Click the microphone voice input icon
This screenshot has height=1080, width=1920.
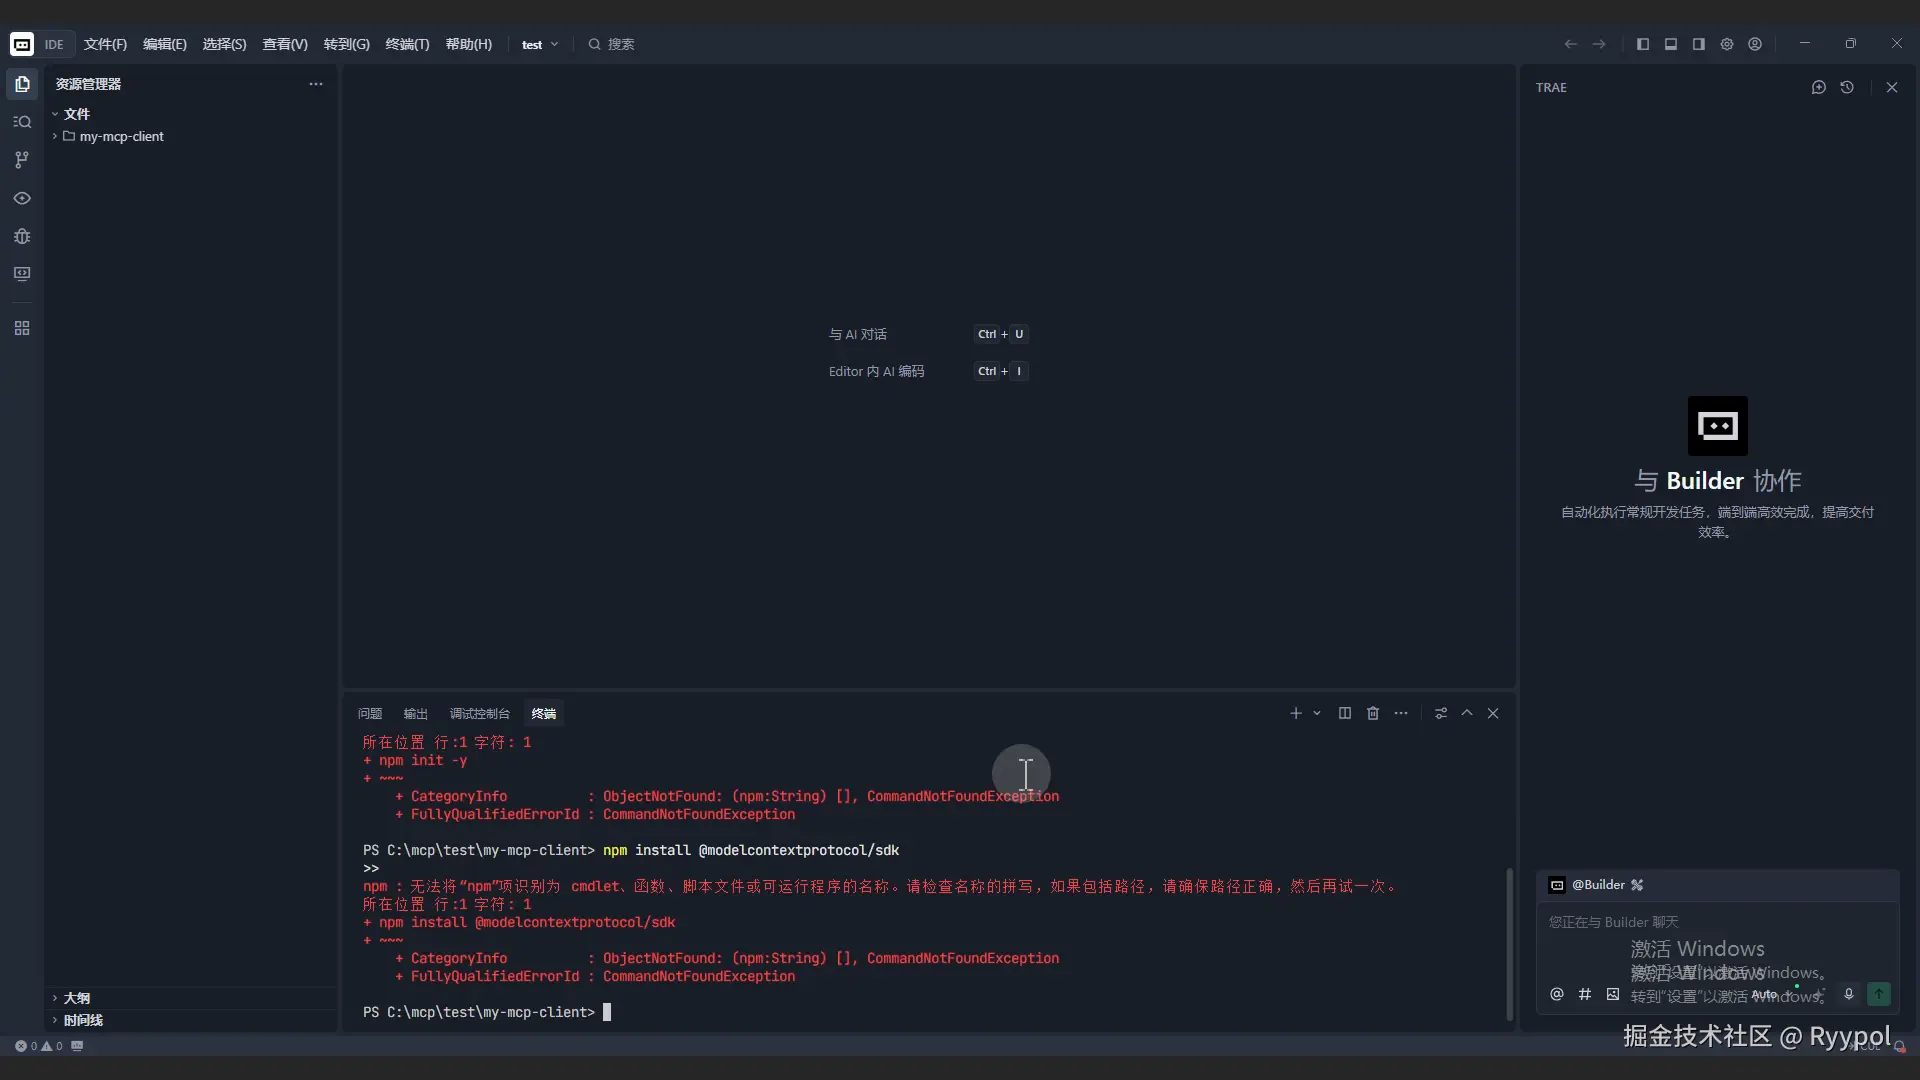1849,994
